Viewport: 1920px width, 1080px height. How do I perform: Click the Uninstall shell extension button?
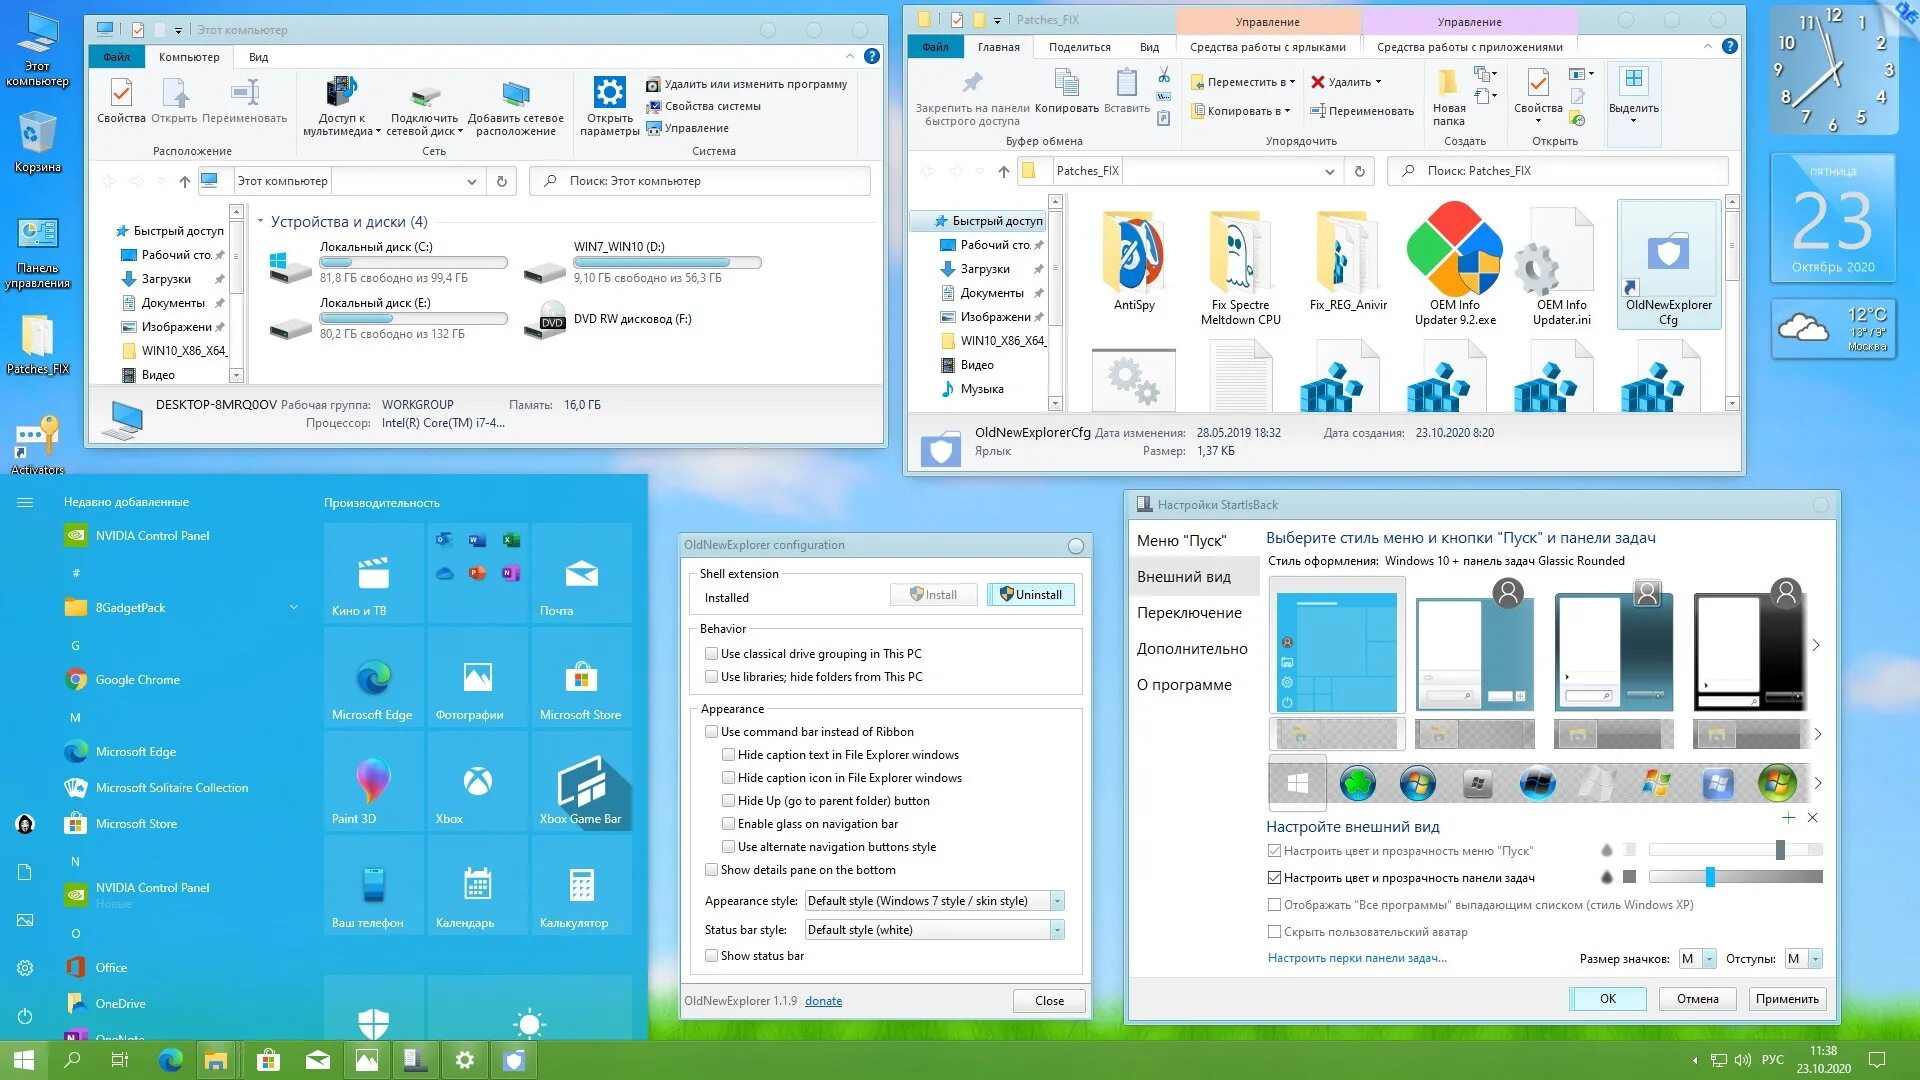(x=1031, y=594)
